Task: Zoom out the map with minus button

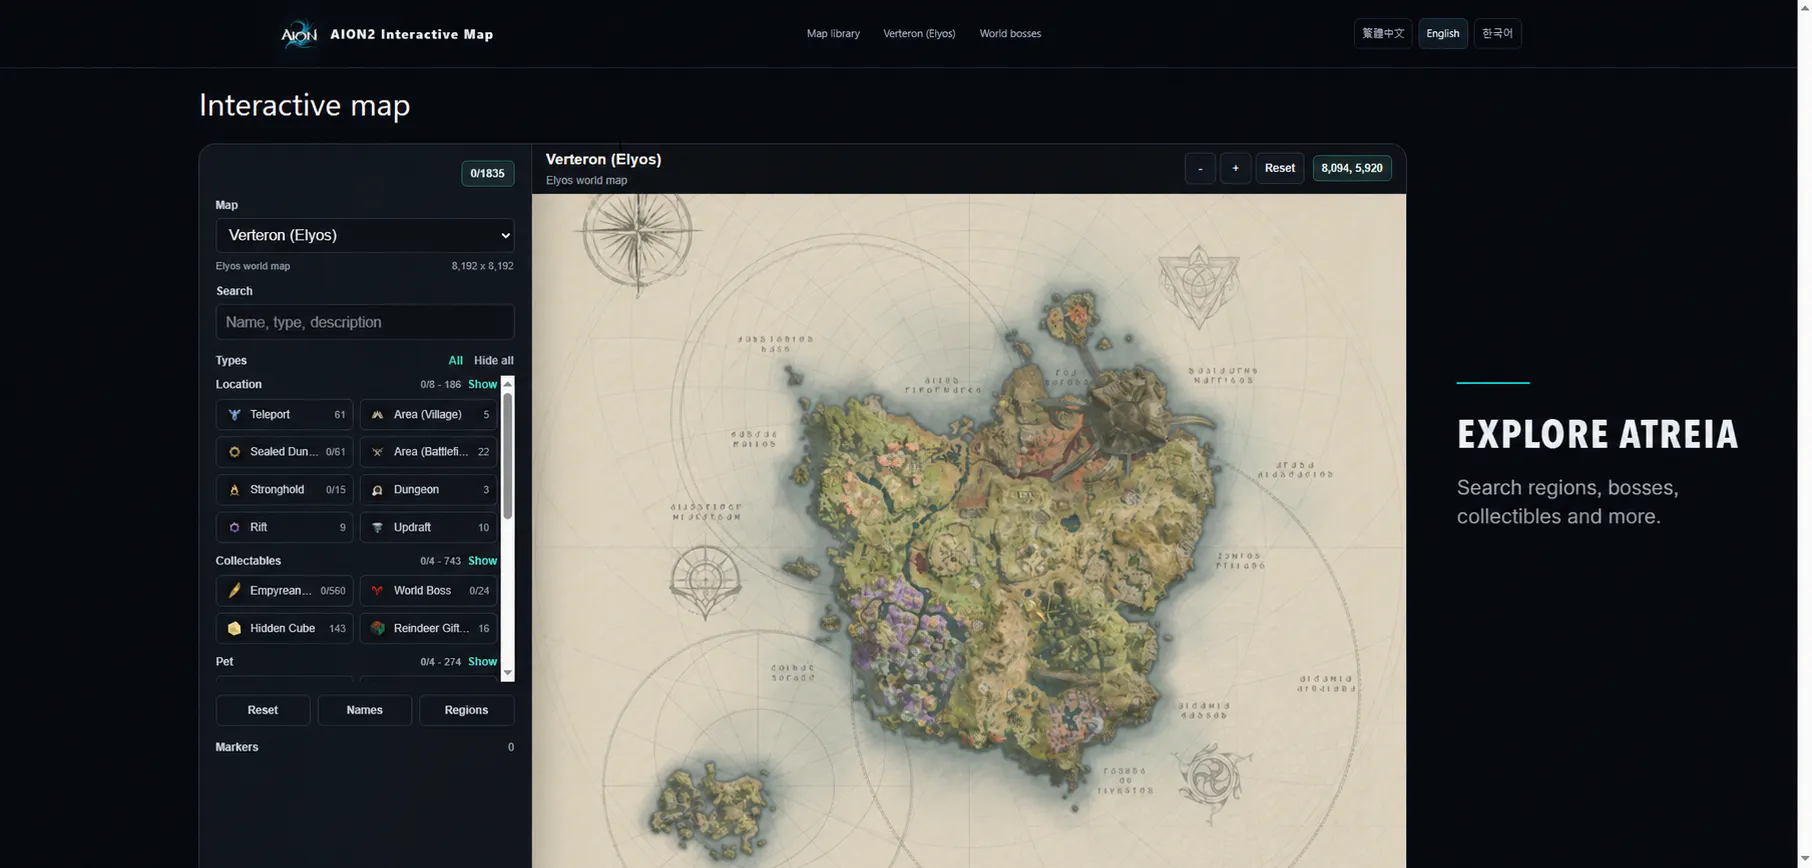Action: pyautogui.click(x=1200, y=168)
